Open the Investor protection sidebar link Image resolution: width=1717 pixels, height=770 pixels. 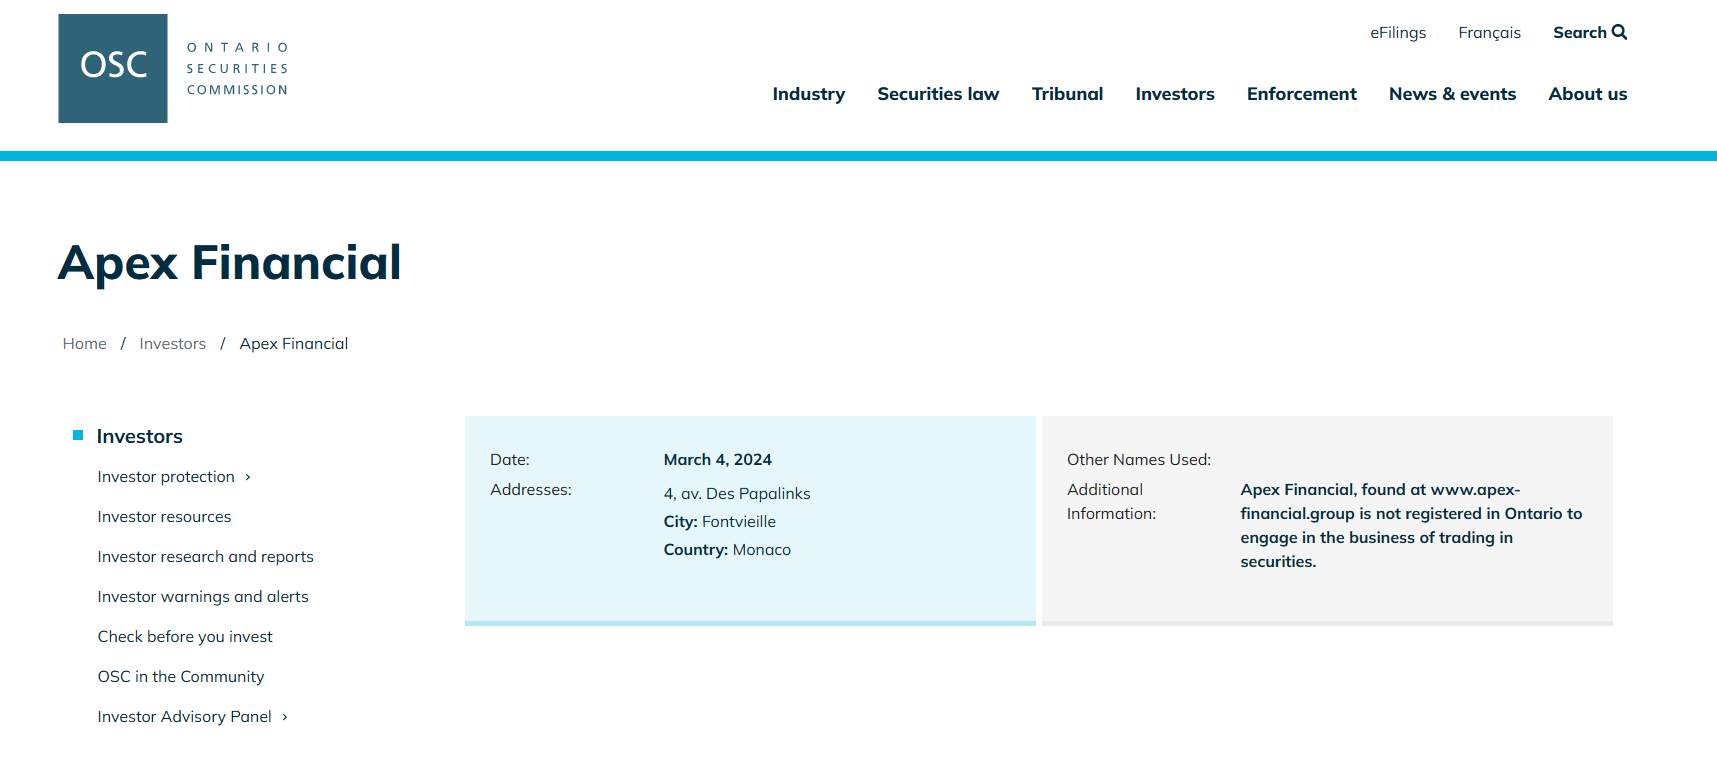tap(166, 477)
